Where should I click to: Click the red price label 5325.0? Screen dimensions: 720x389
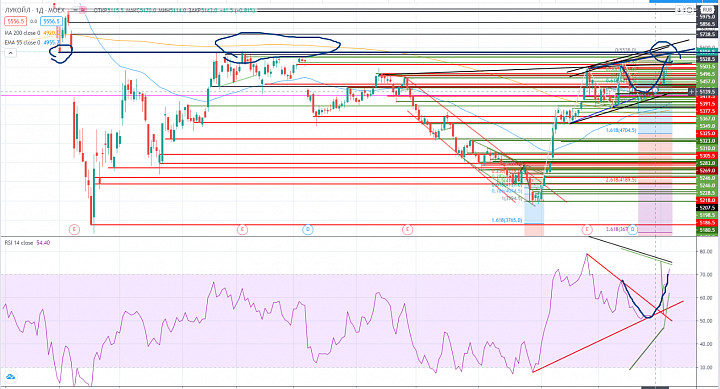707,133
